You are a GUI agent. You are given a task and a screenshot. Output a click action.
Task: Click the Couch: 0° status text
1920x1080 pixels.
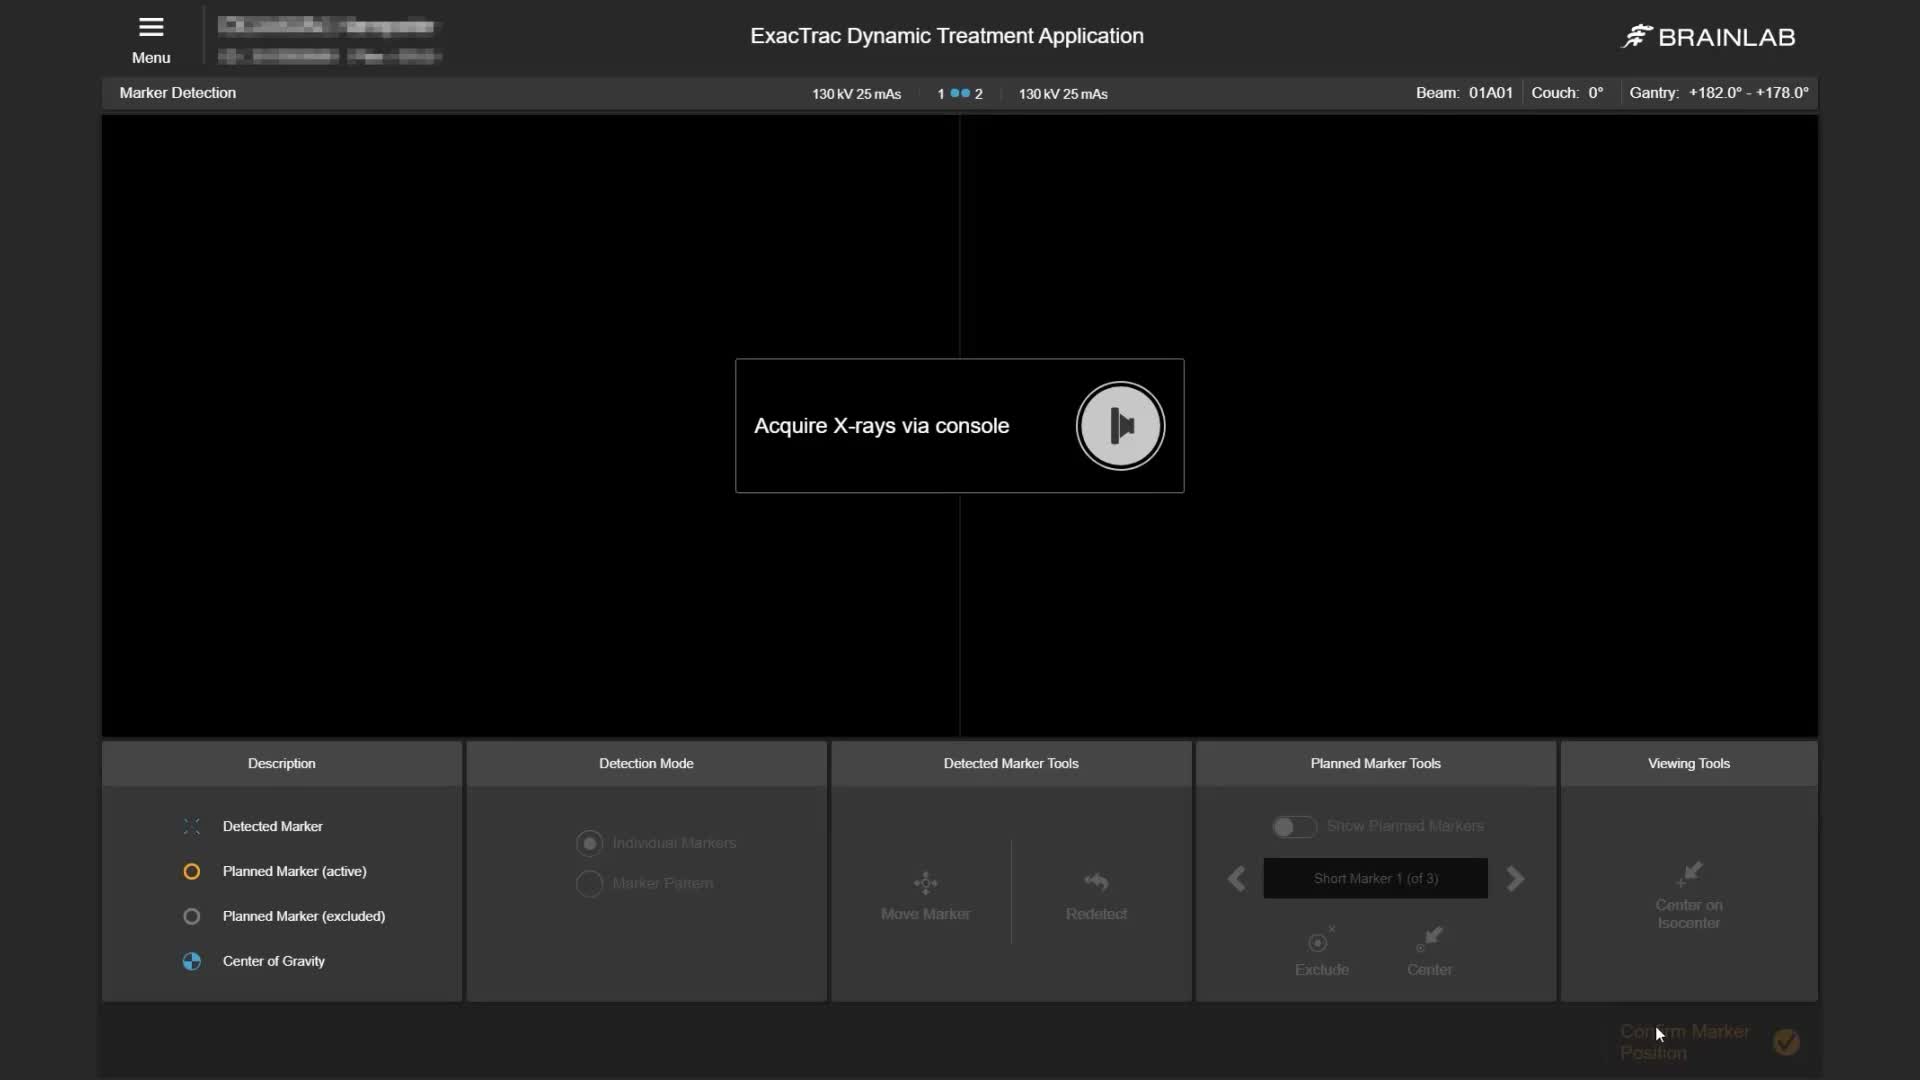[x=1567, y=93]
